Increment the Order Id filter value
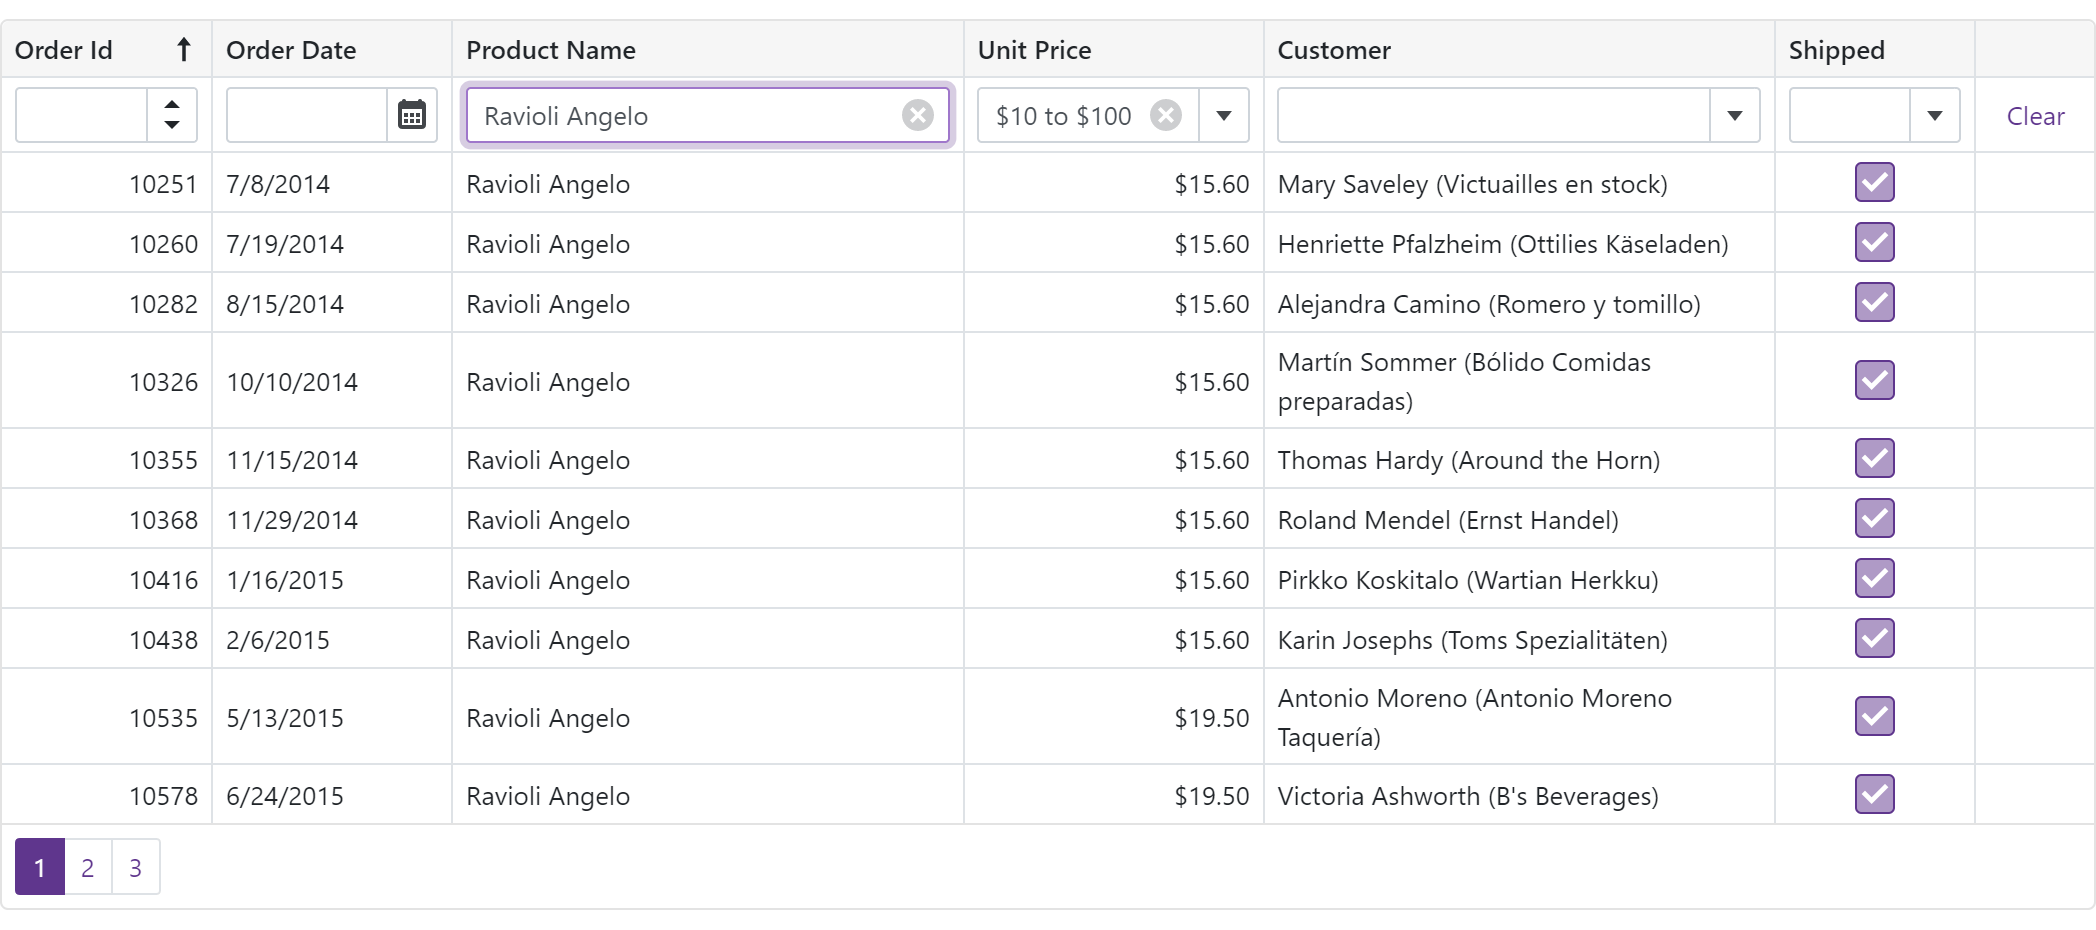This screenshot has height=930, width=2096. [x=172, y=104]
